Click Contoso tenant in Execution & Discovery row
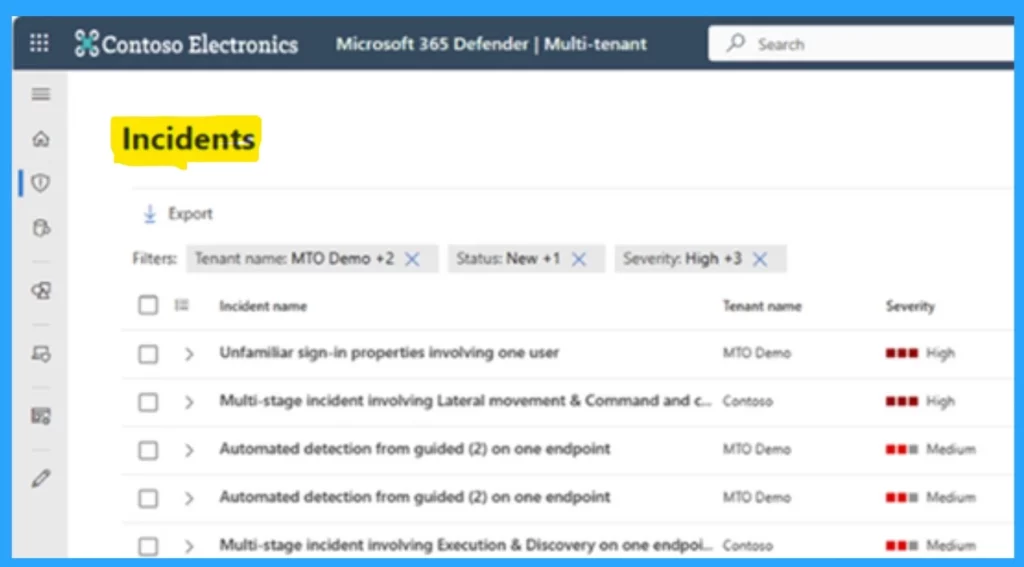This screenshot has height=567, width=1024. 747,545
